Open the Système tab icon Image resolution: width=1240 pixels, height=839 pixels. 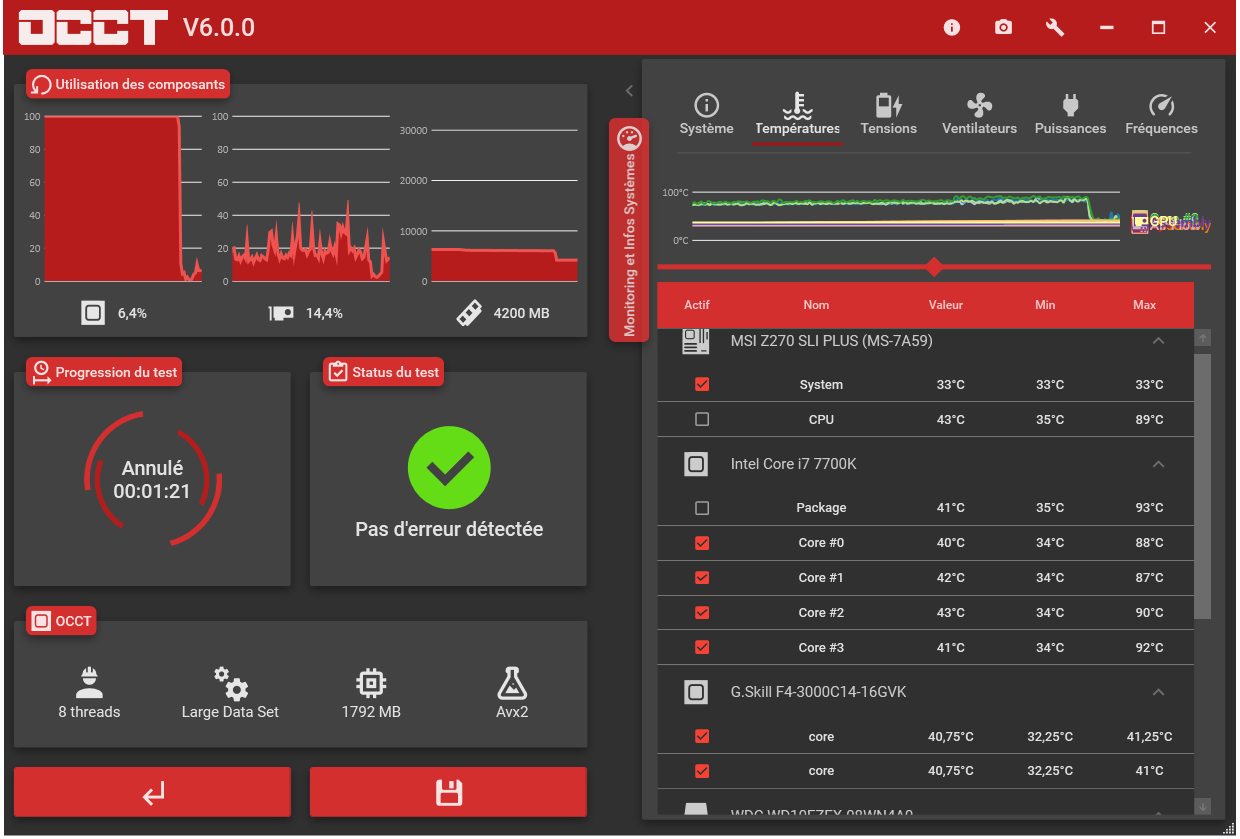click(706, 105)
